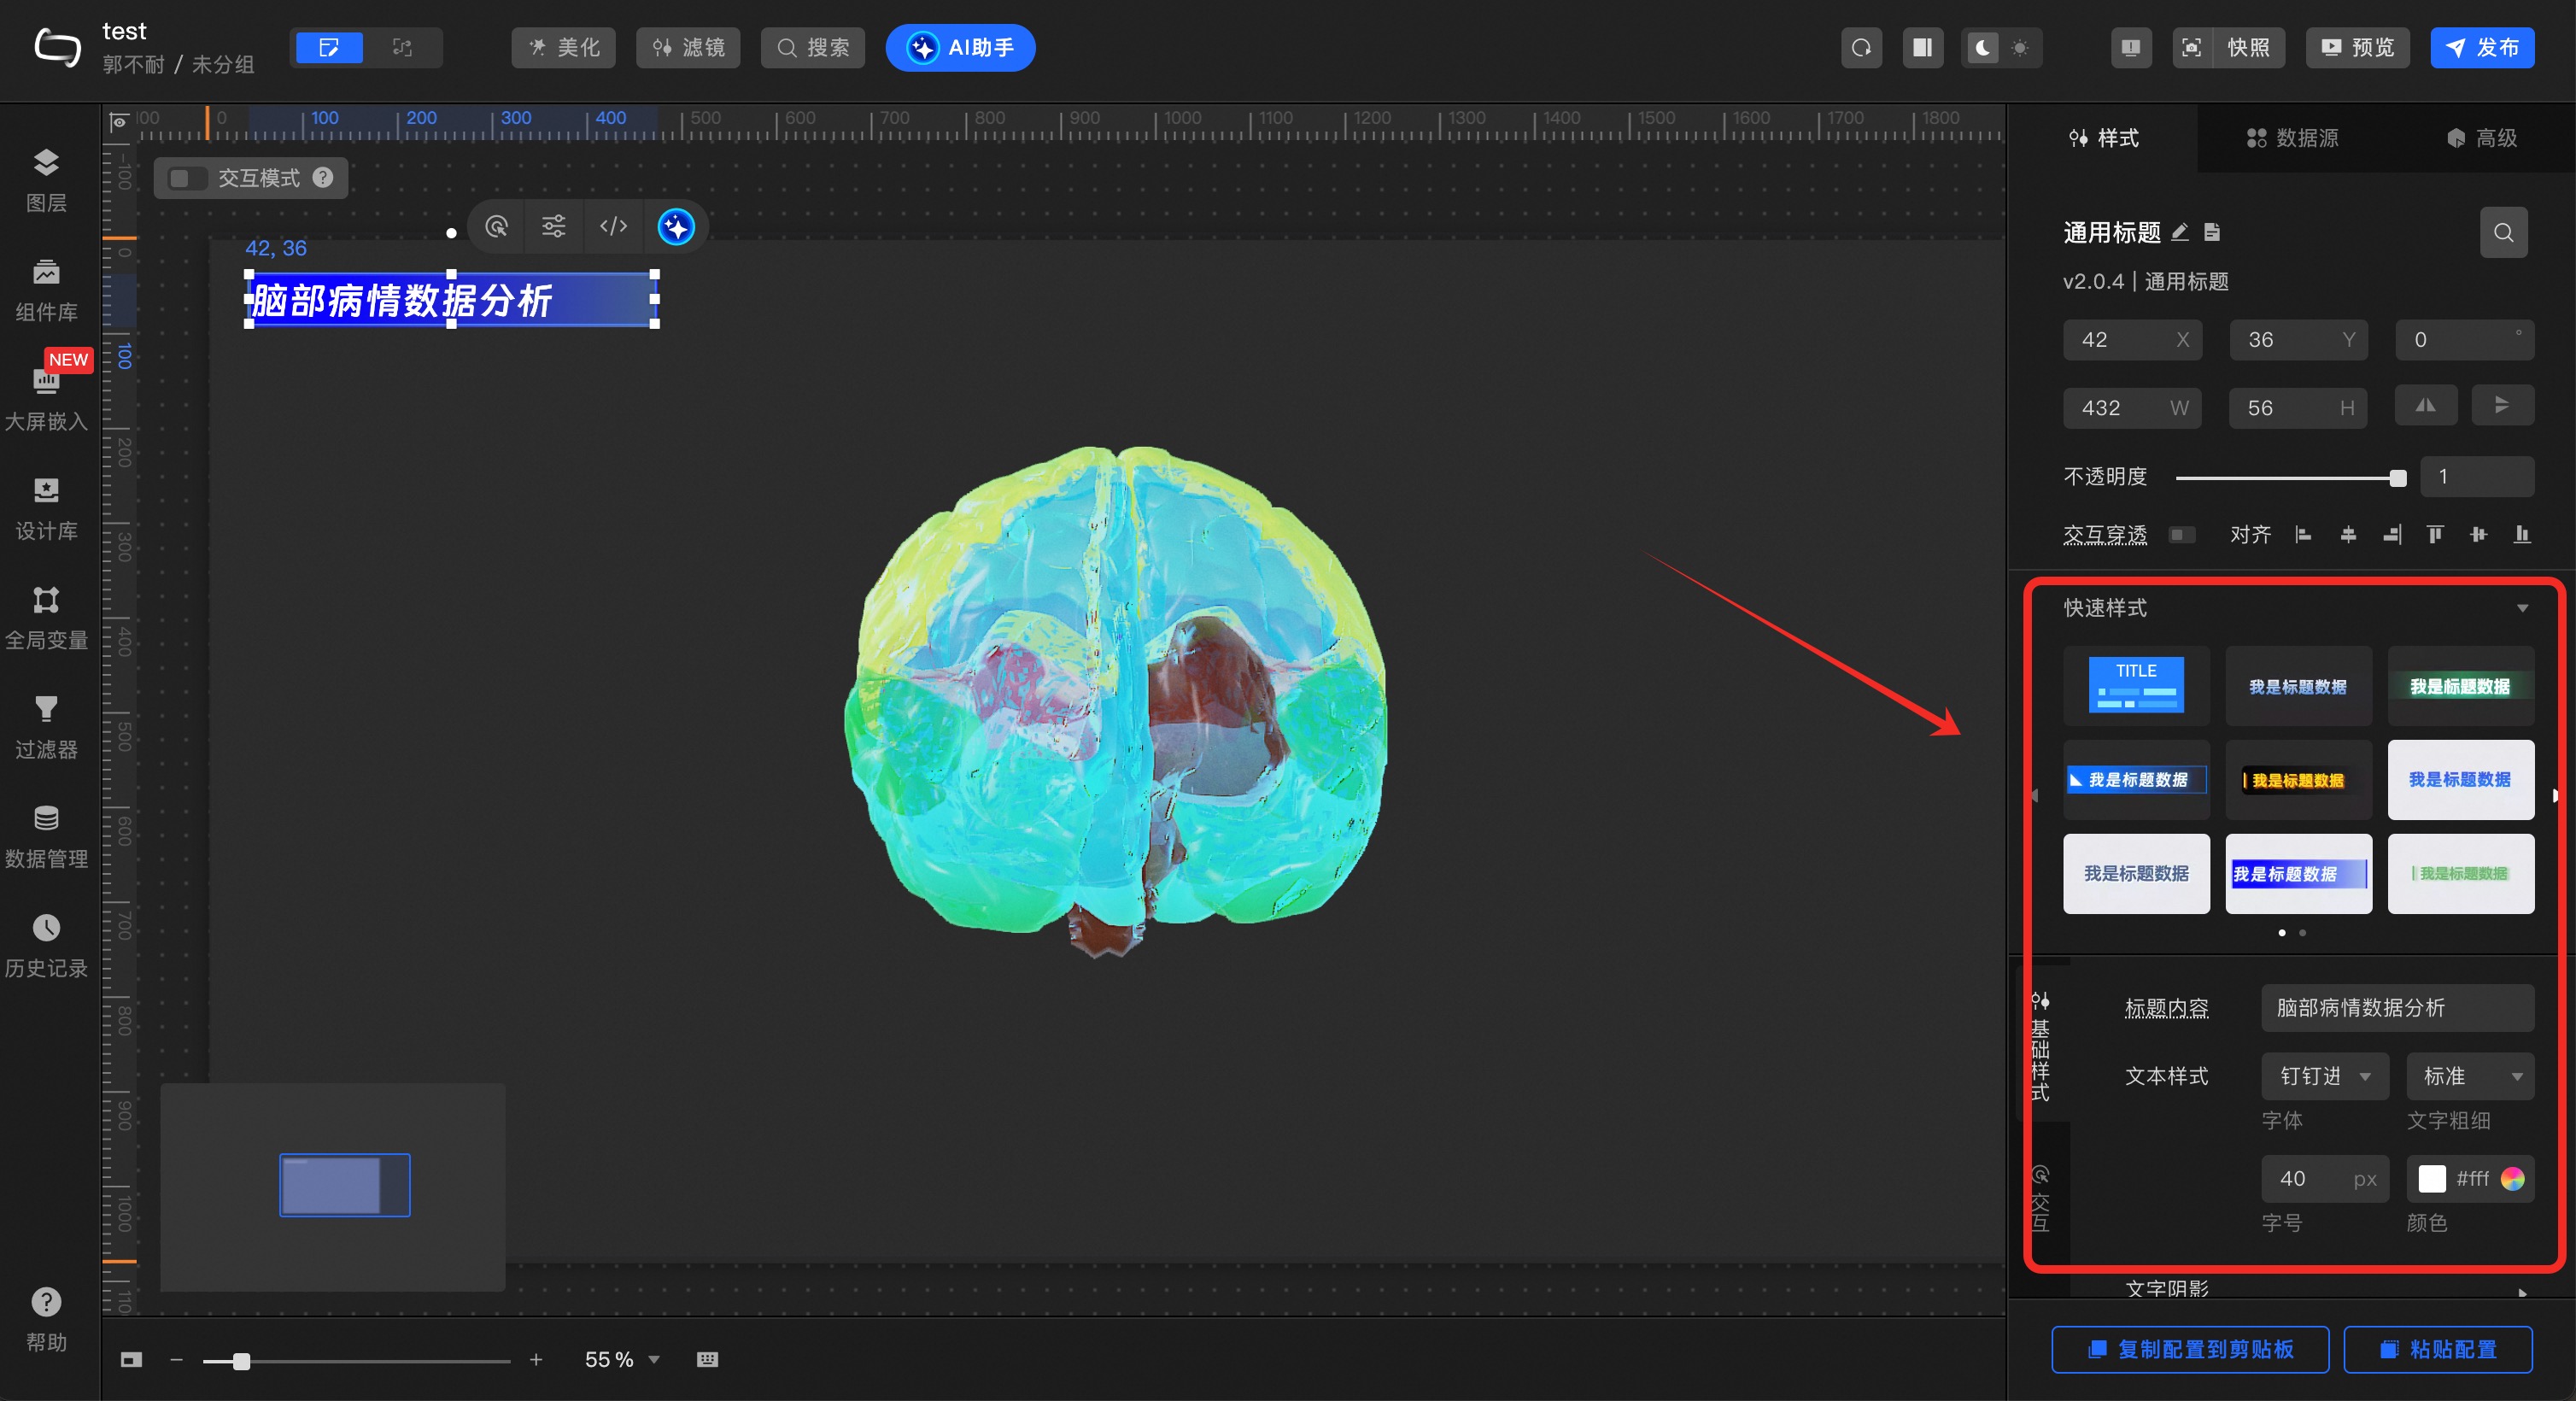This screenshot has width=2576, height=1401.
Task: Open the #fff text color swatch
Action: (x=2432, y=1179)
